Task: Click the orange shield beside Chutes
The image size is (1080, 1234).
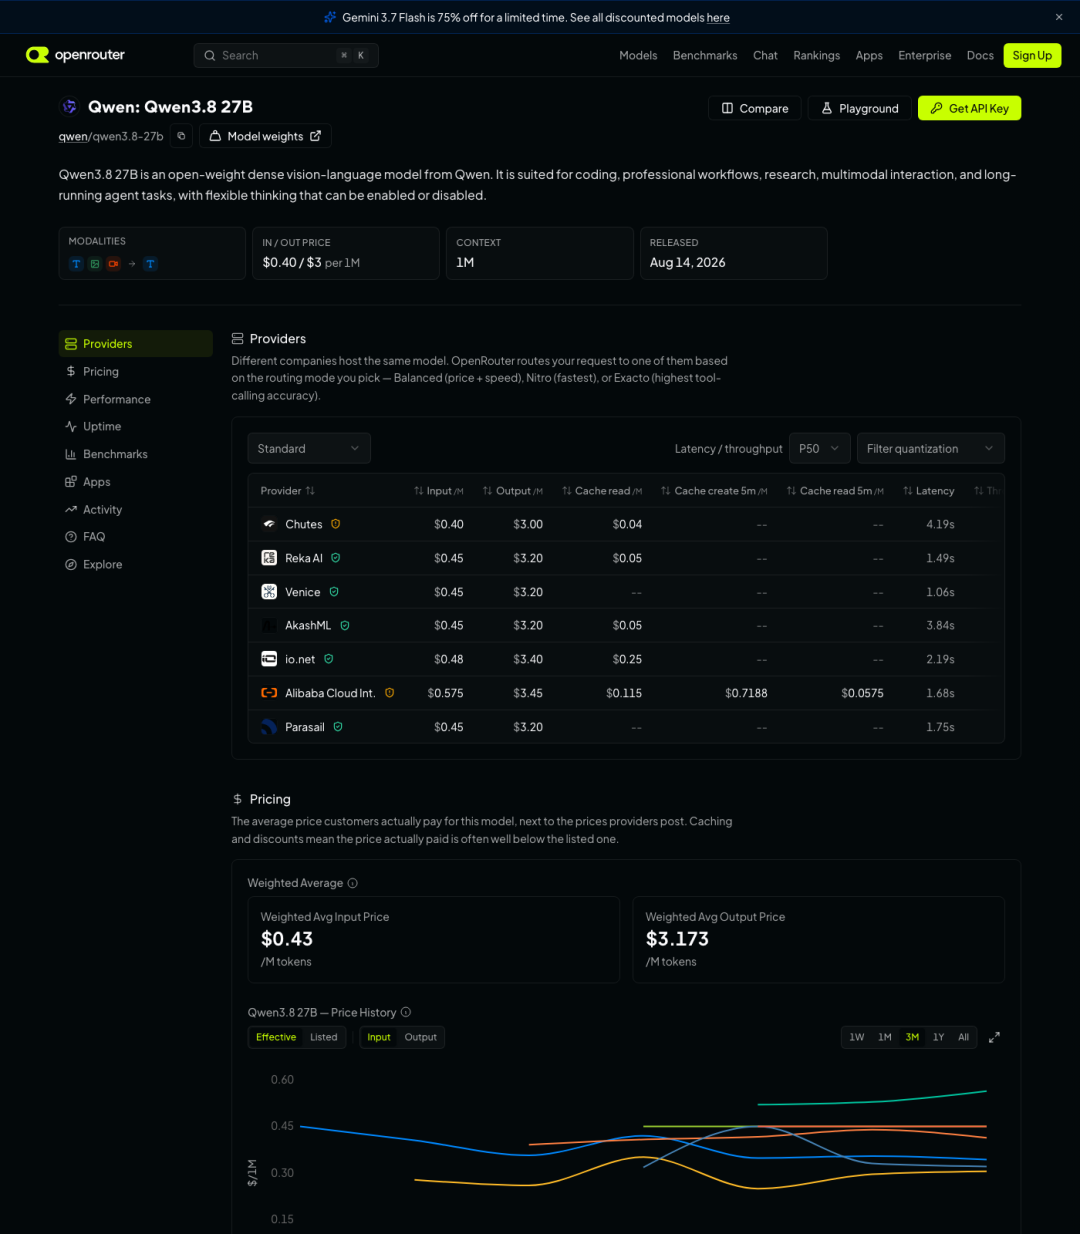Action: click(336, 524)
